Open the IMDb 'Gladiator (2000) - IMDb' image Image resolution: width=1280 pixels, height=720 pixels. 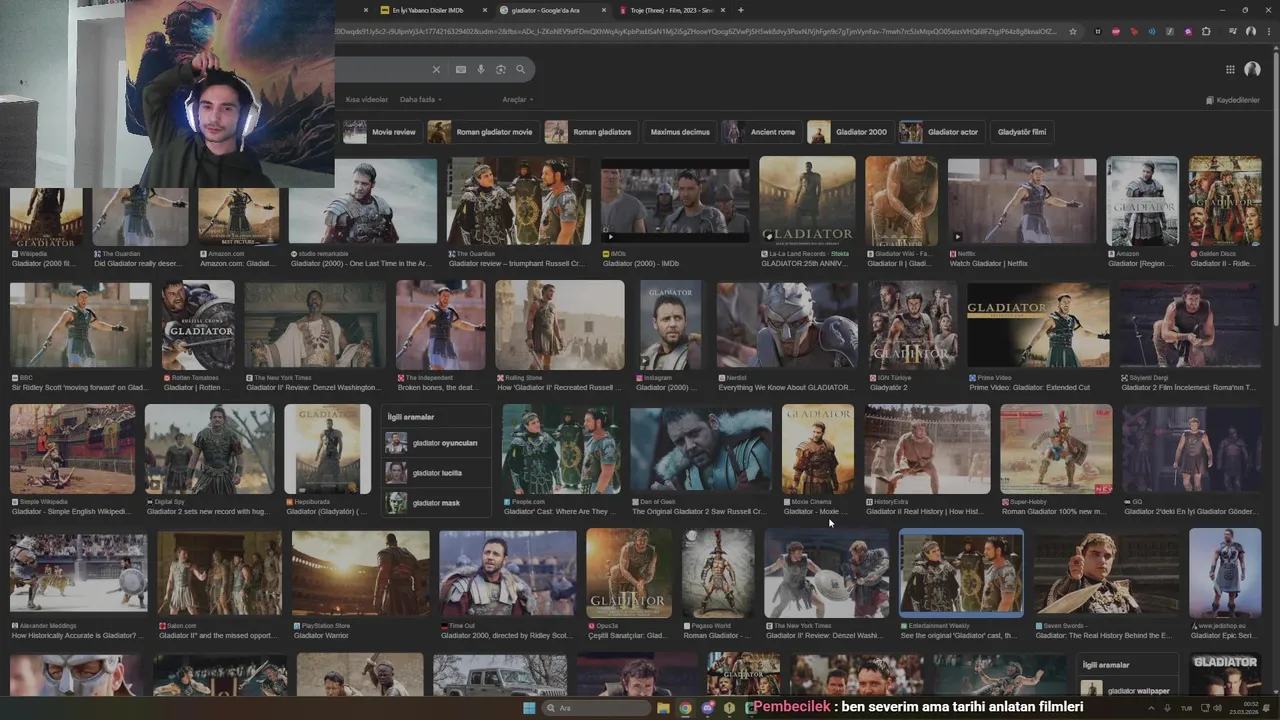(x=675, y=200)
